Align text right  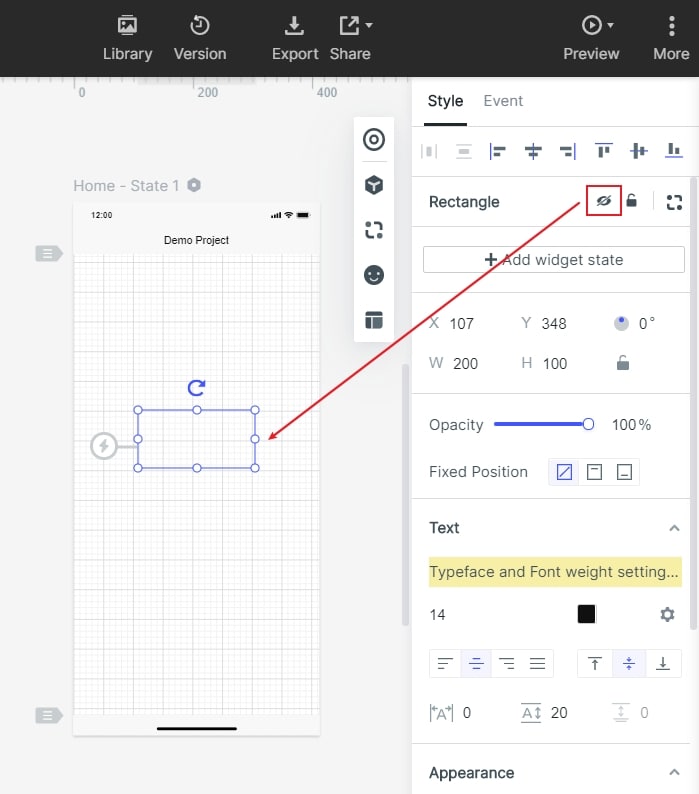pyautogui.click(x=507, y=663)
